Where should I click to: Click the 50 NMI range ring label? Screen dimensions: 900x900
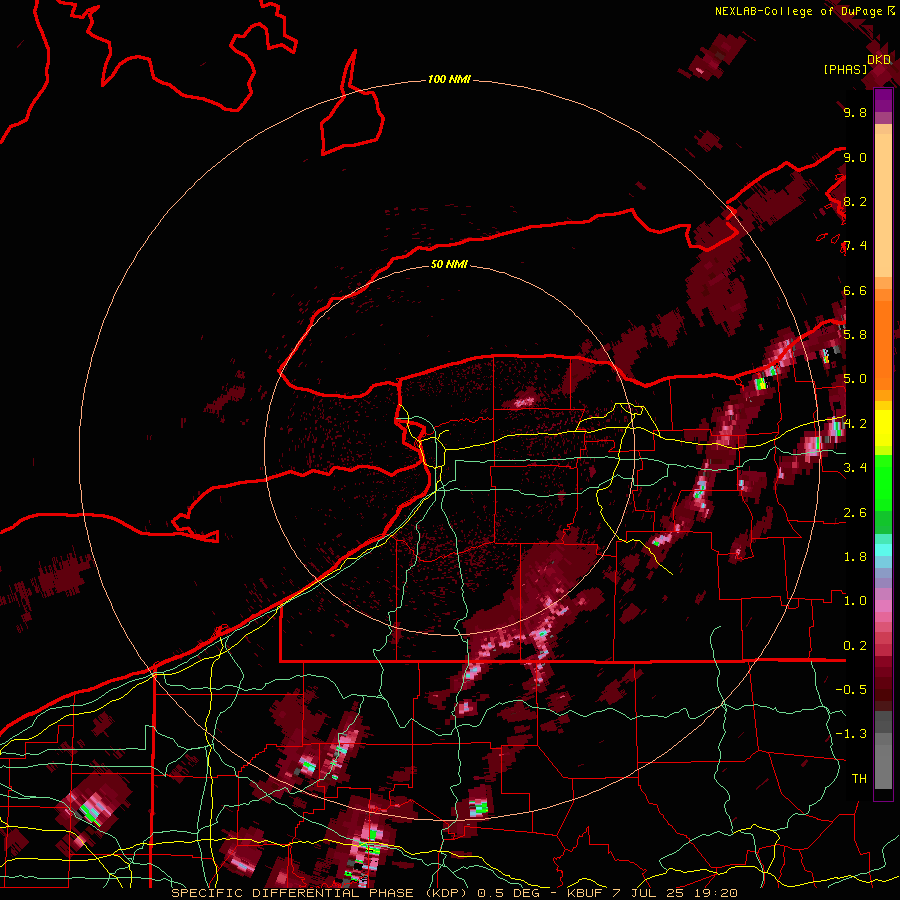coord(449,264)
